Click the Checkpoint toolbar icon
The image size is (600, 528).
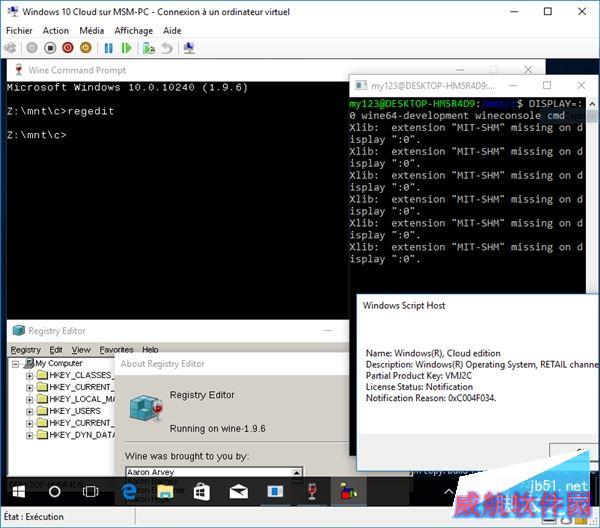click(148, 48)
